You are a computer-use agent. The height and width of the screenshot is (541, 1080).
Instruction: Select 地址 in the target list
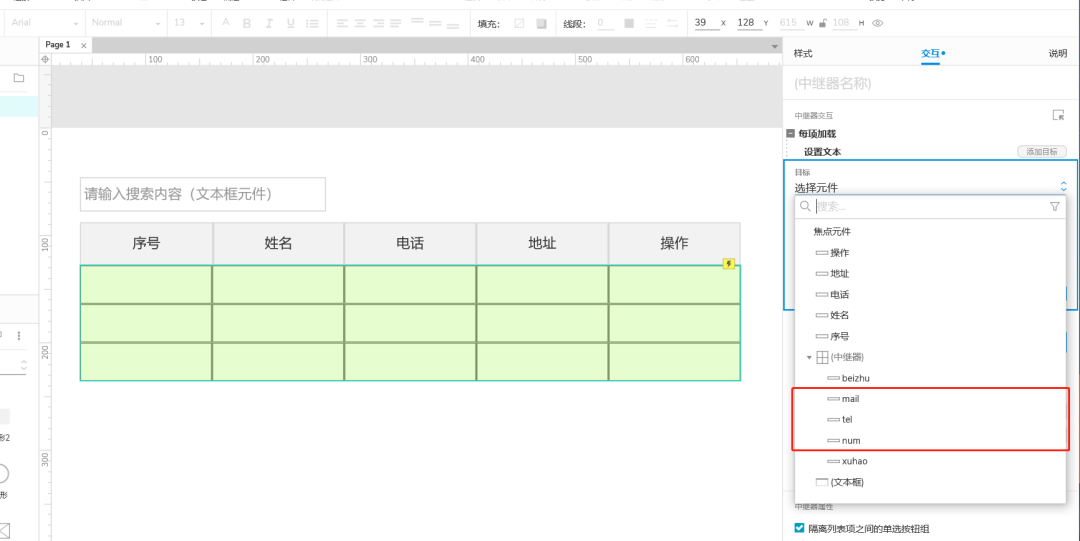coord(840,274)
